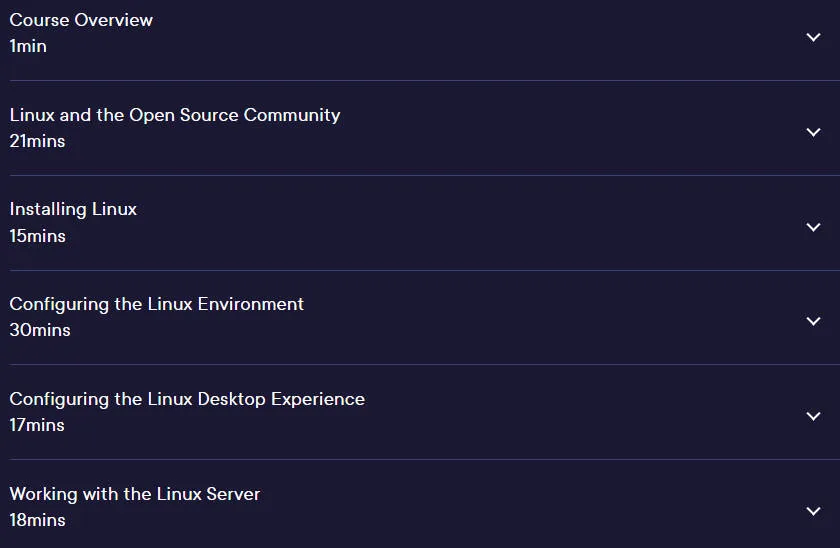Select Configuring the Linux Environment title

(x=156, y=304)
